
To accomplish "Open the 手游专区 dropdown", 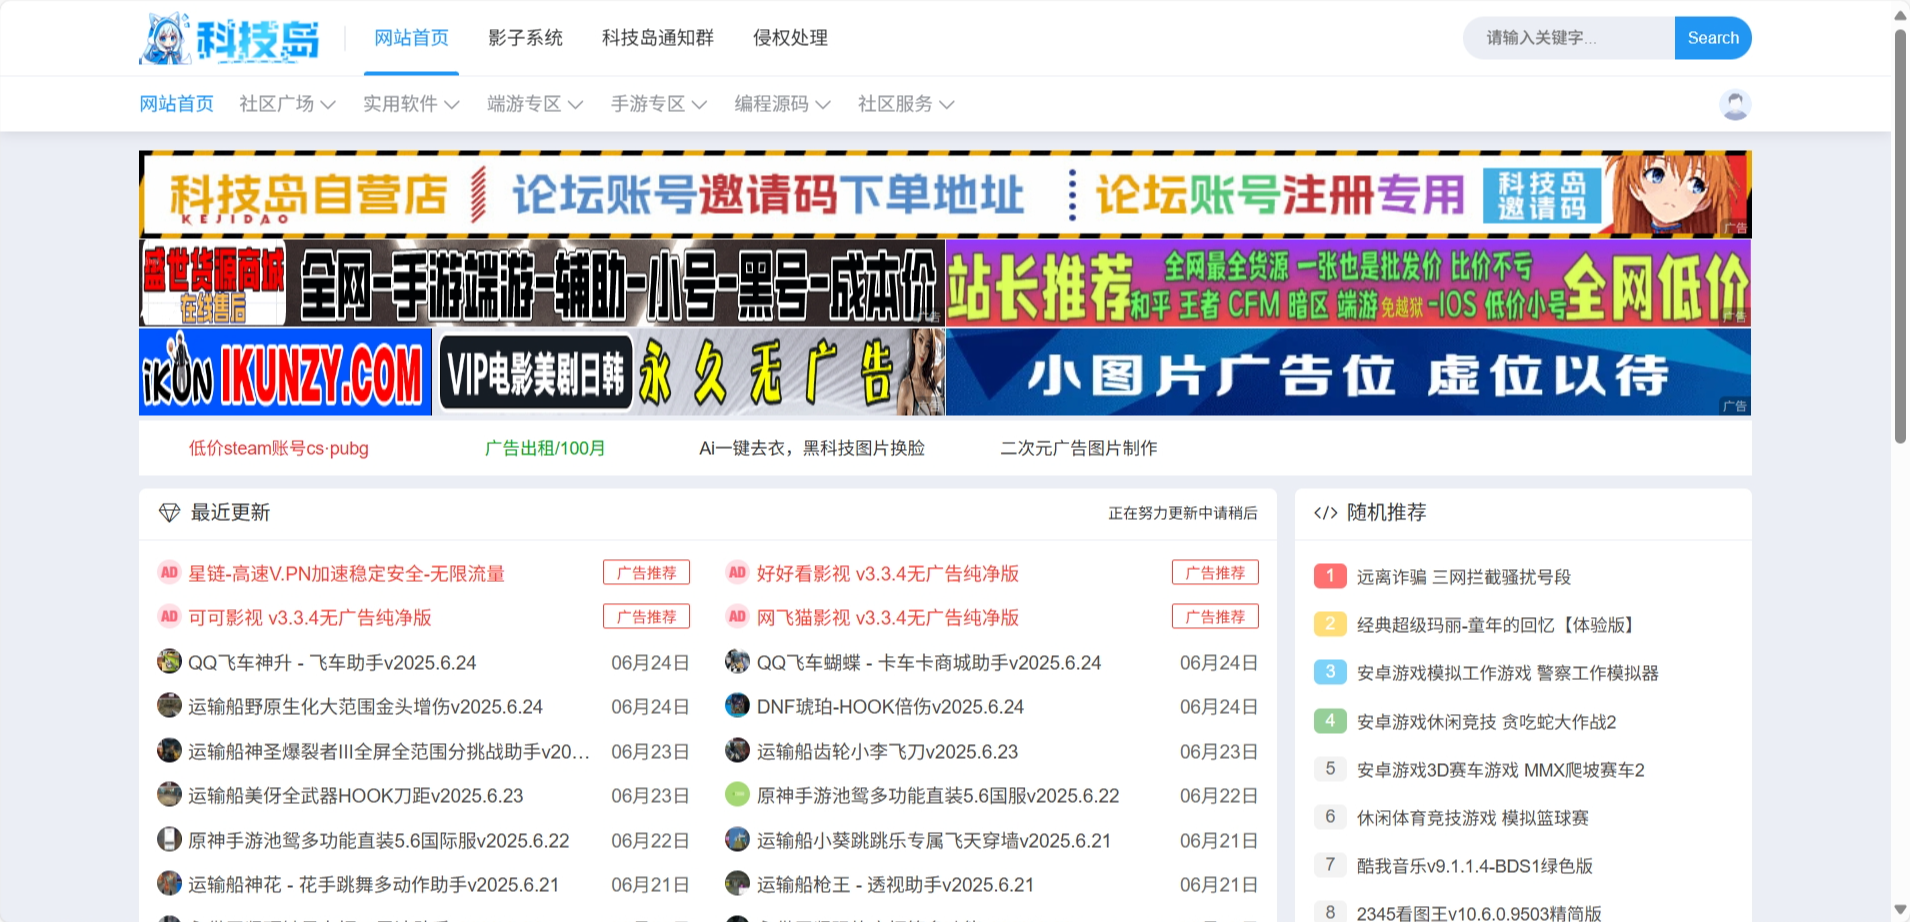I will pyautogui.click(x=658, y=104).
